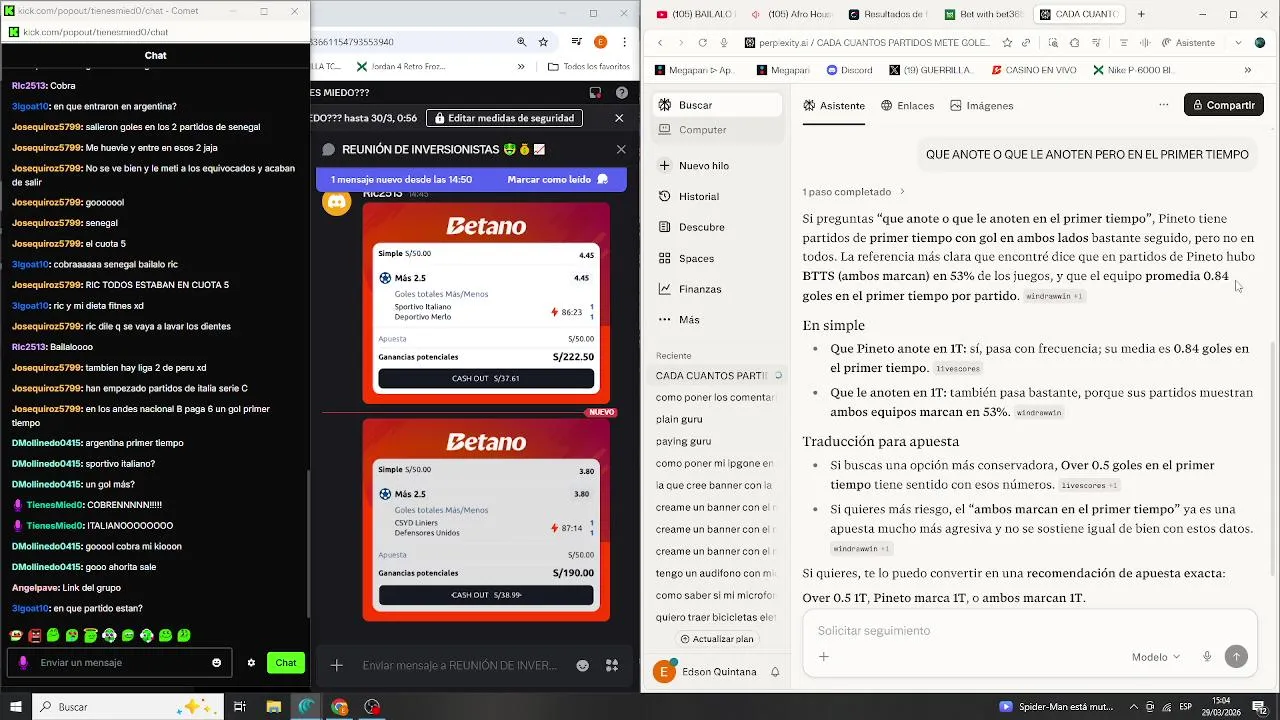Focus Kick 'Enviar un mensaje' input
The width and height of the screenshot is (1280, 720).
click(120, 663)
